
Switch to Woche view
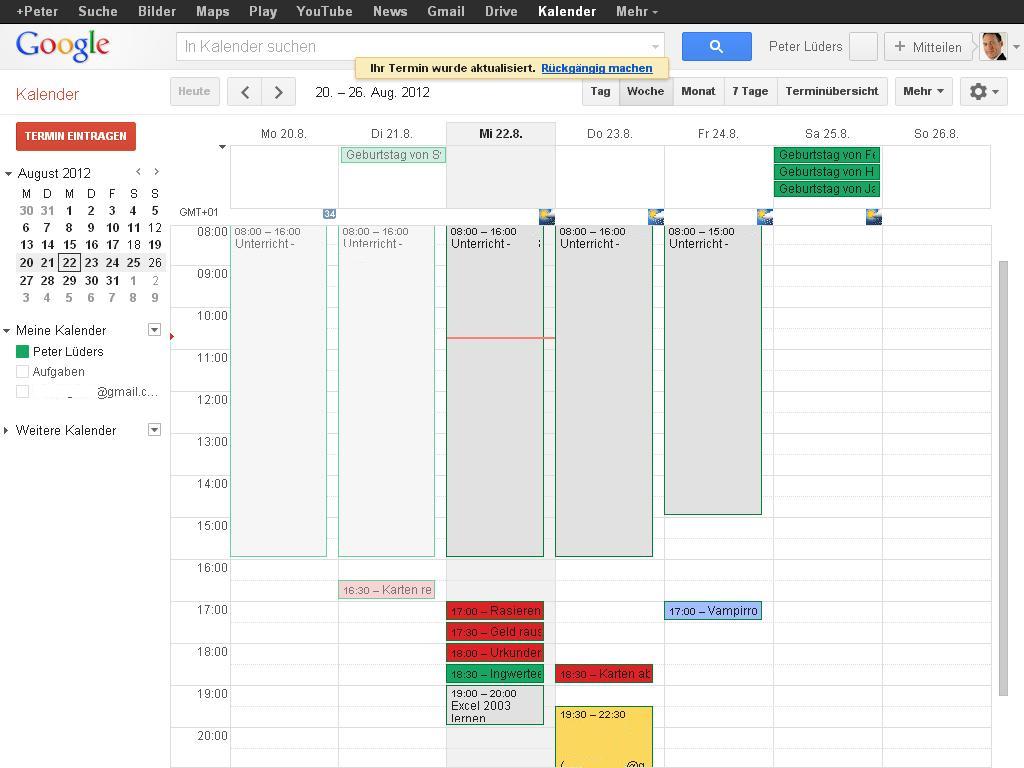pos(645,91)
